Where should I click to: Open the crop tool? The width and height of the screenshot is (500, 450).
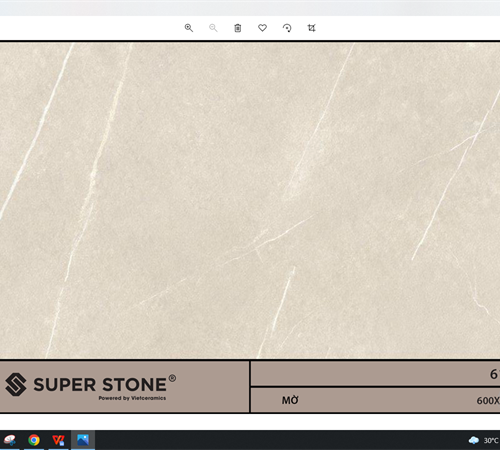pyautogui.click(x=311, y=28)
